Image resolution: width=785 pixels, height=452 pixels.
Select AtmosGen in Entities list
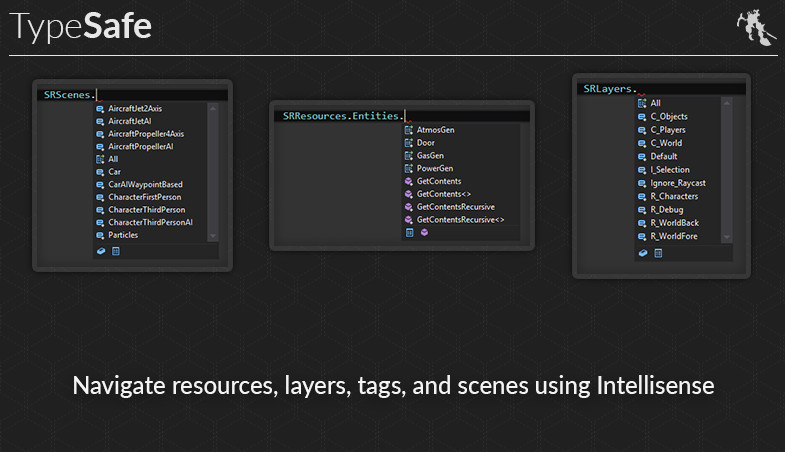(436, 130)
